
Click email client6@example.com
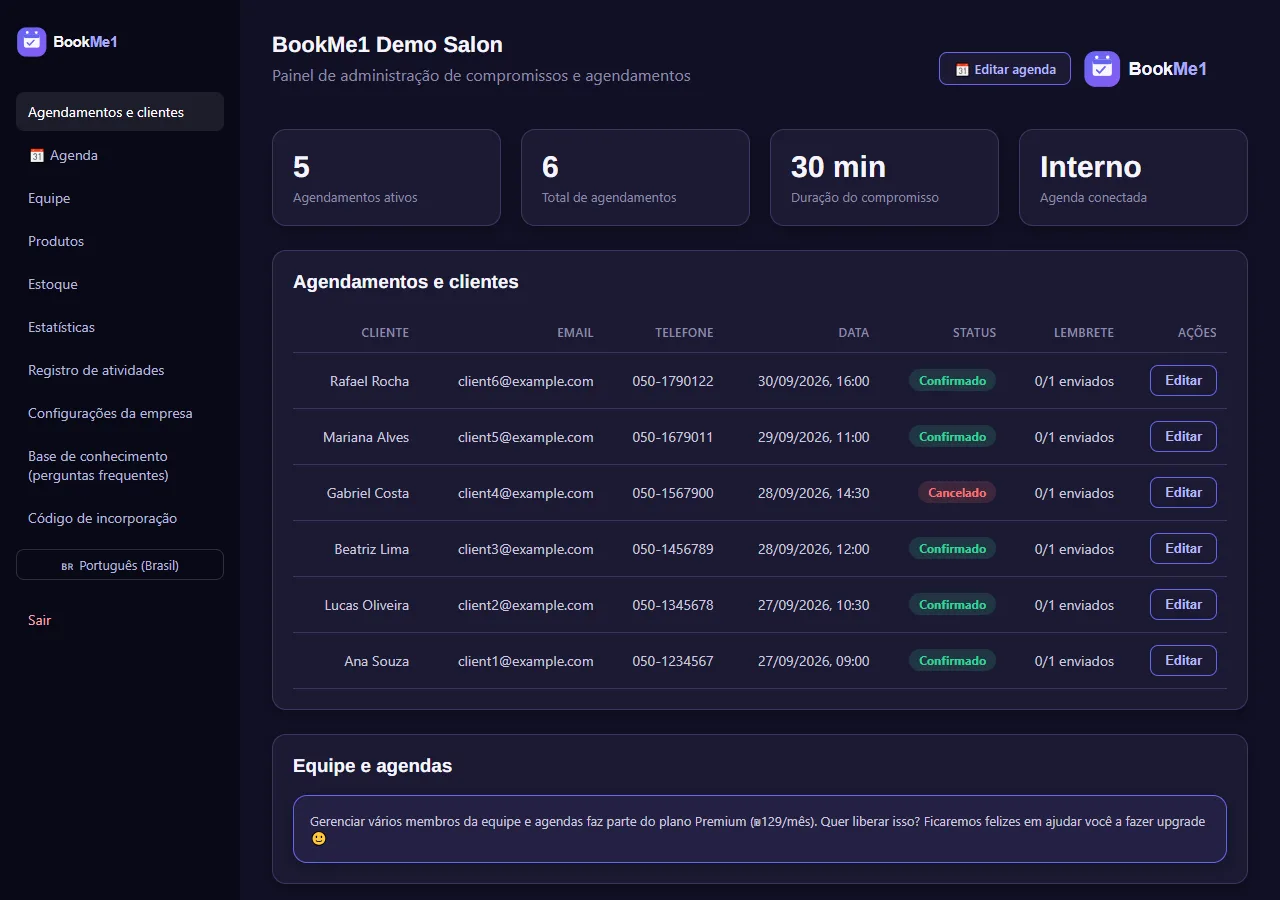(x=526, y=381)
